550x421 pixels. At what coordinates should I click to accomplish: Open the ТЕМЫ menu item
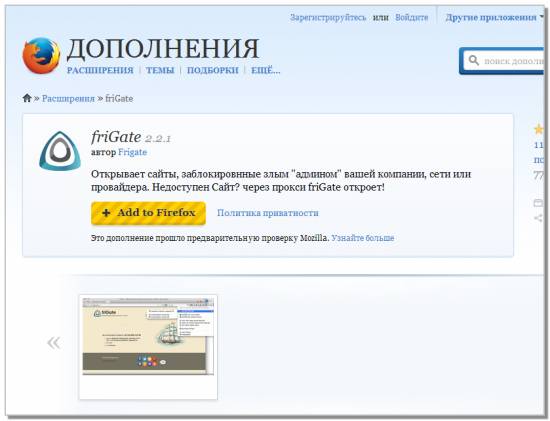160,70
